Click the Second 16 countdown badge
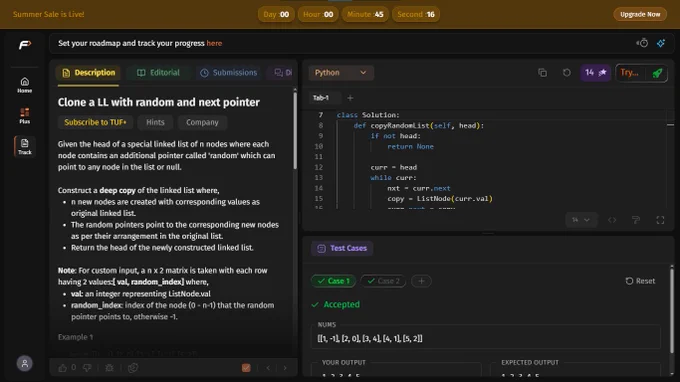The image size is (680, 382). [x=416, y=14]
